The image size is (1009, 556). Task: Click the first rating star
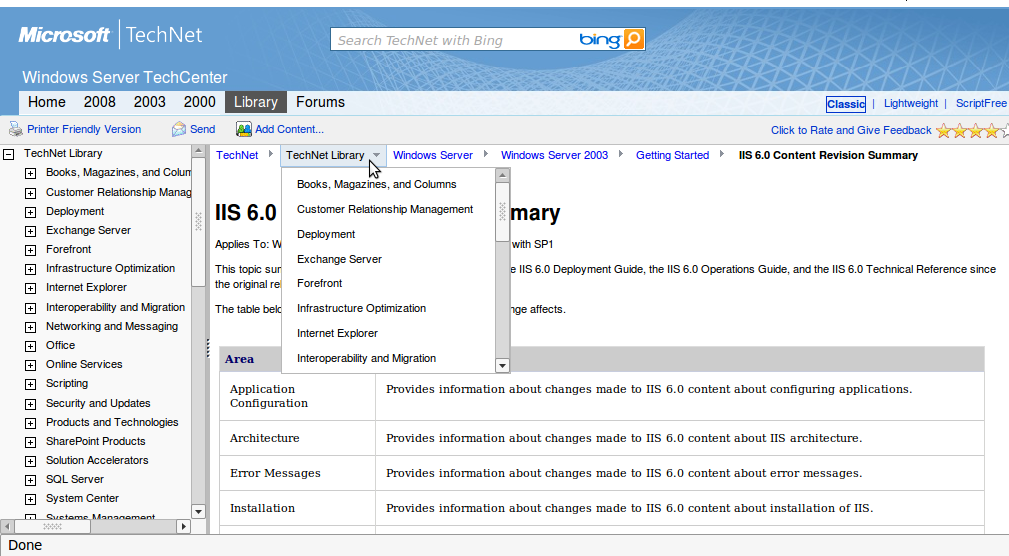coord(943,131)
